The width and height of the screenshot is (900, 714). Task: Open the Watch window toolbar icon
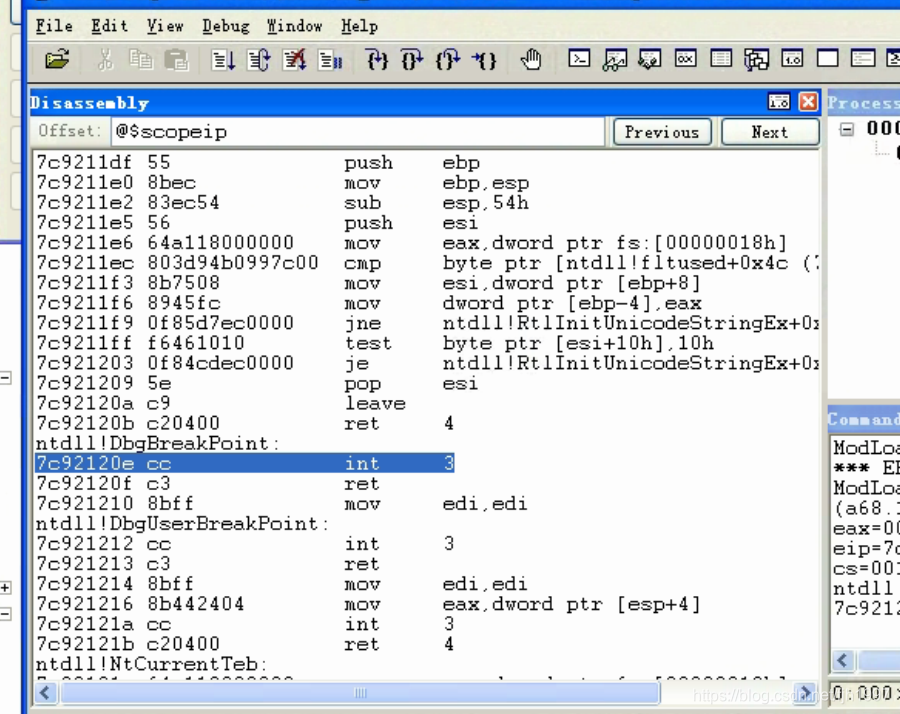pyautogui.click(x=614, y=60)
